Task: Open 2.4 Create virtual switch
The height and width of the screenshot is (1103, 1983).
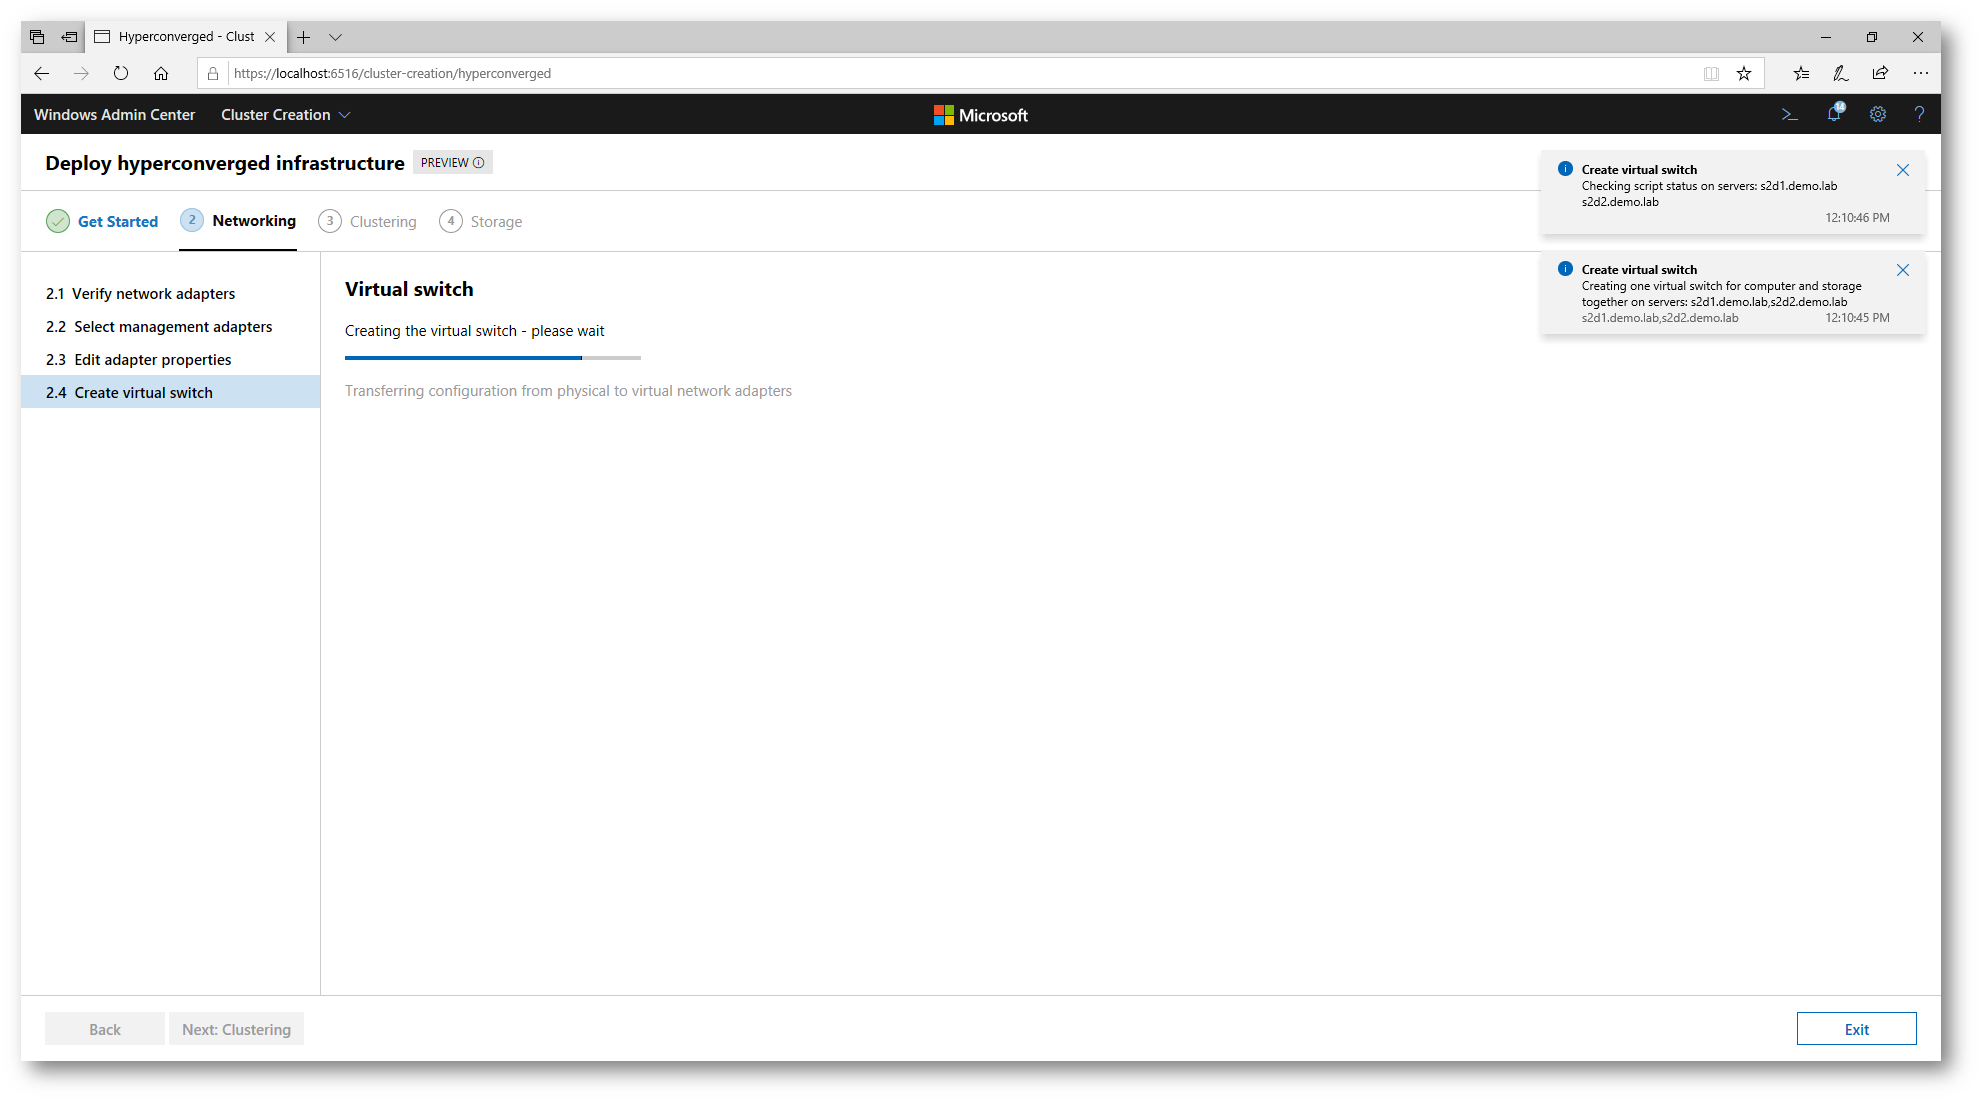Action: [170, 392]
